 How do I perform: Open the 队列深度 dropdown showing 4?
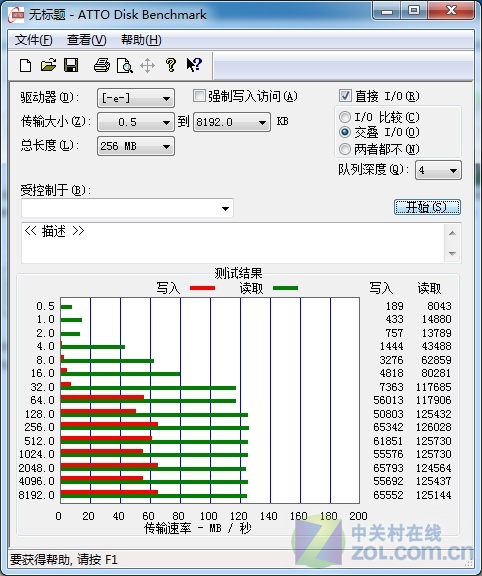tap(438, 170)
